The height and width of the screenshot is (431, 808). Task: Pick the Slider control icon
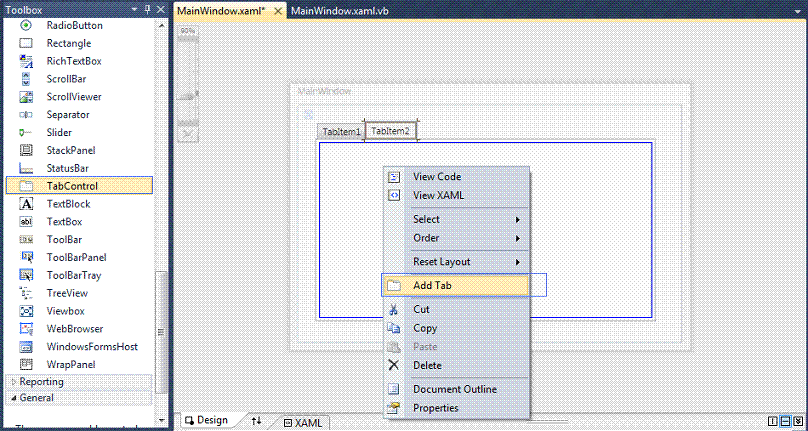(x=26, y=132)
